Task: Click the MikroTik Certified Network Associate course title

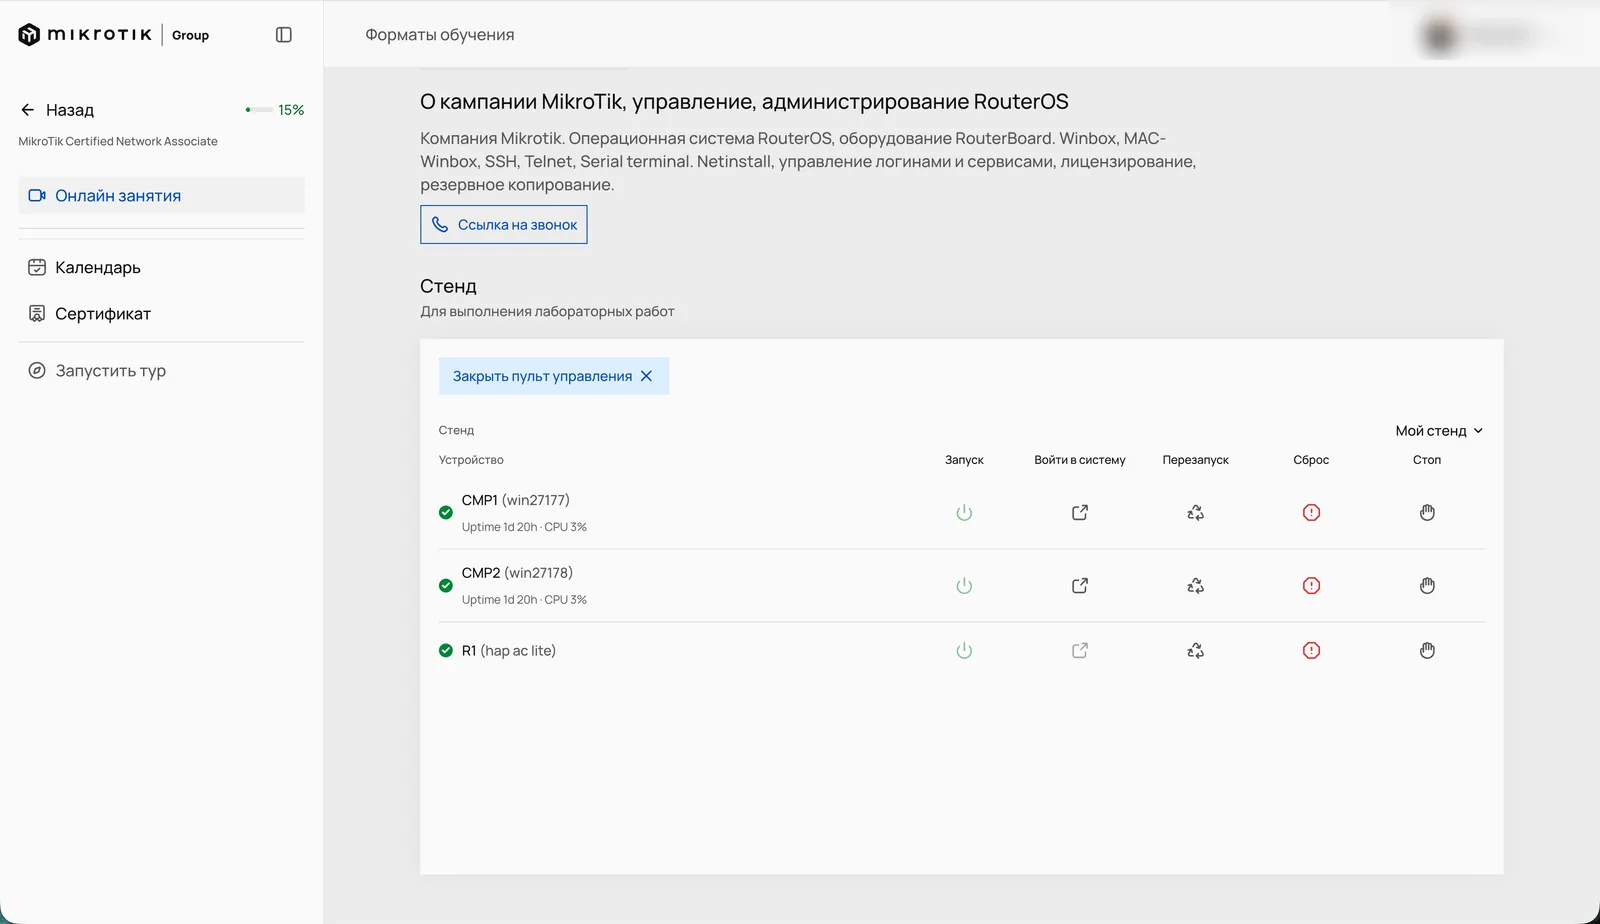Action: point(118,142)
